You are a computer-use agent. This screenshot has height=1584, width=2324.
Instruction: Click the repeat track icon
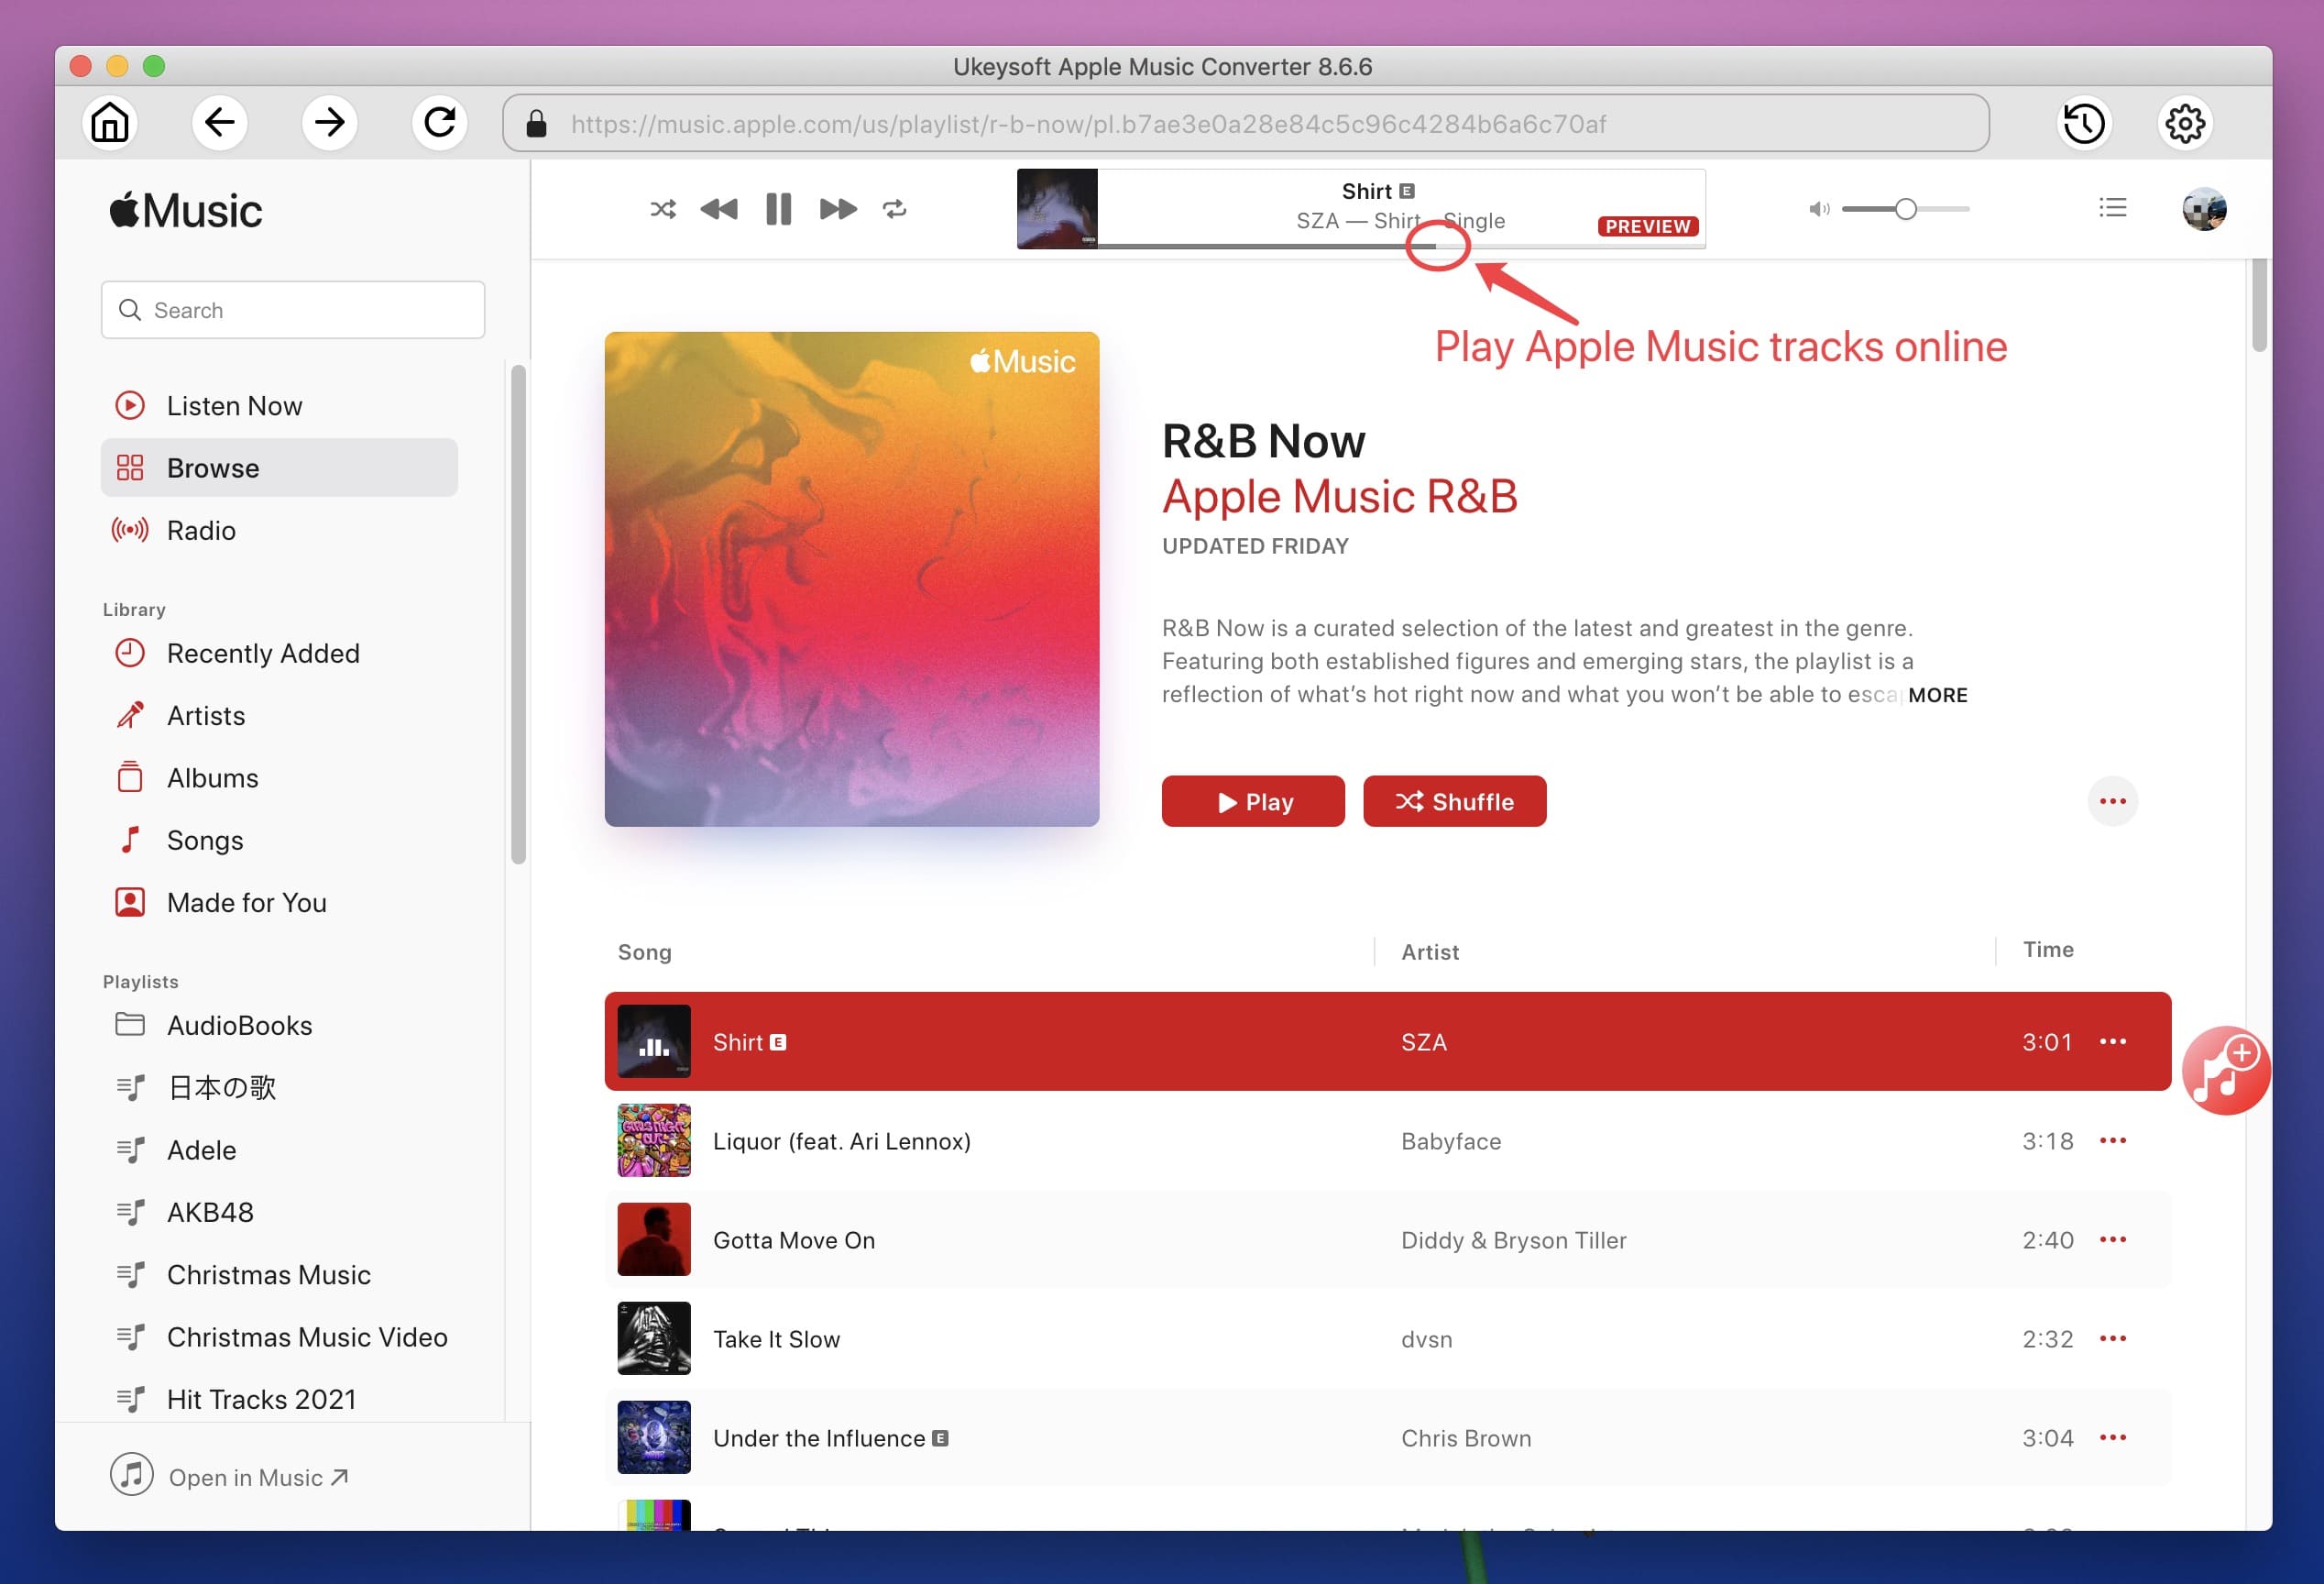click(x=897, y=208)
